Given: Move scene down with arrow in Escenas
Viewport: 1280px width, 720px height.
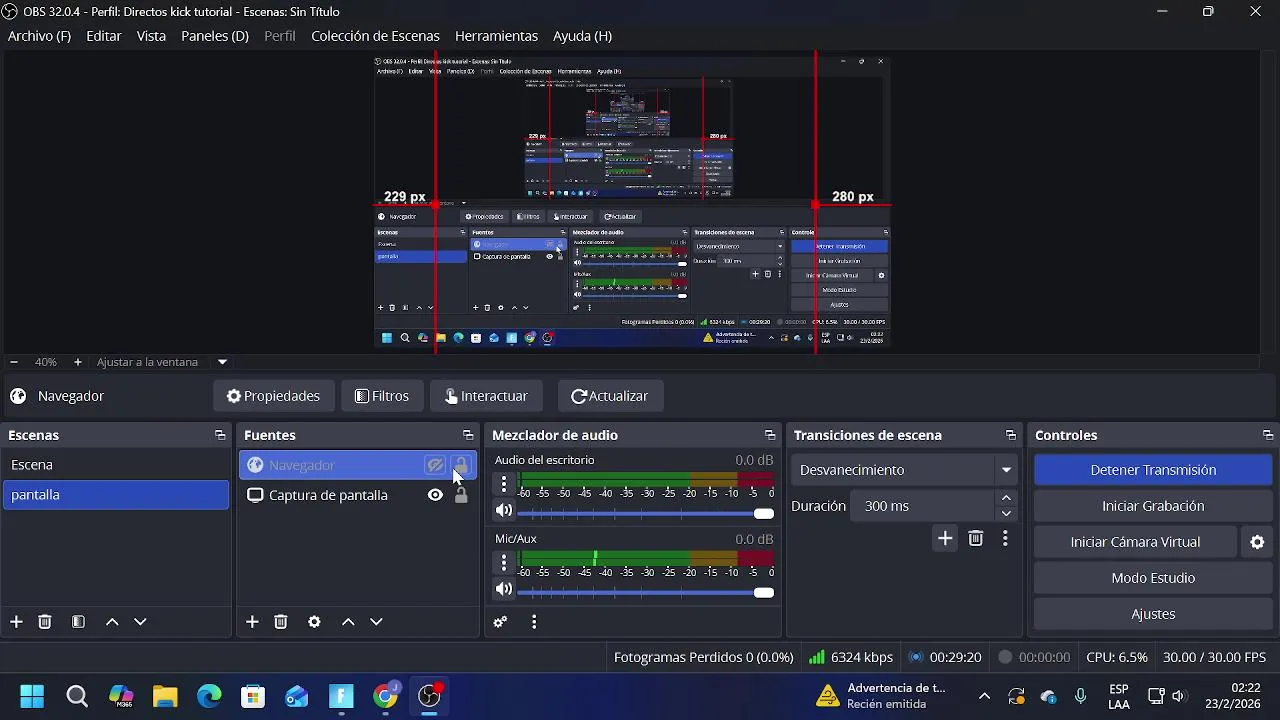Looking at the screenshot, I should point(140,622).
